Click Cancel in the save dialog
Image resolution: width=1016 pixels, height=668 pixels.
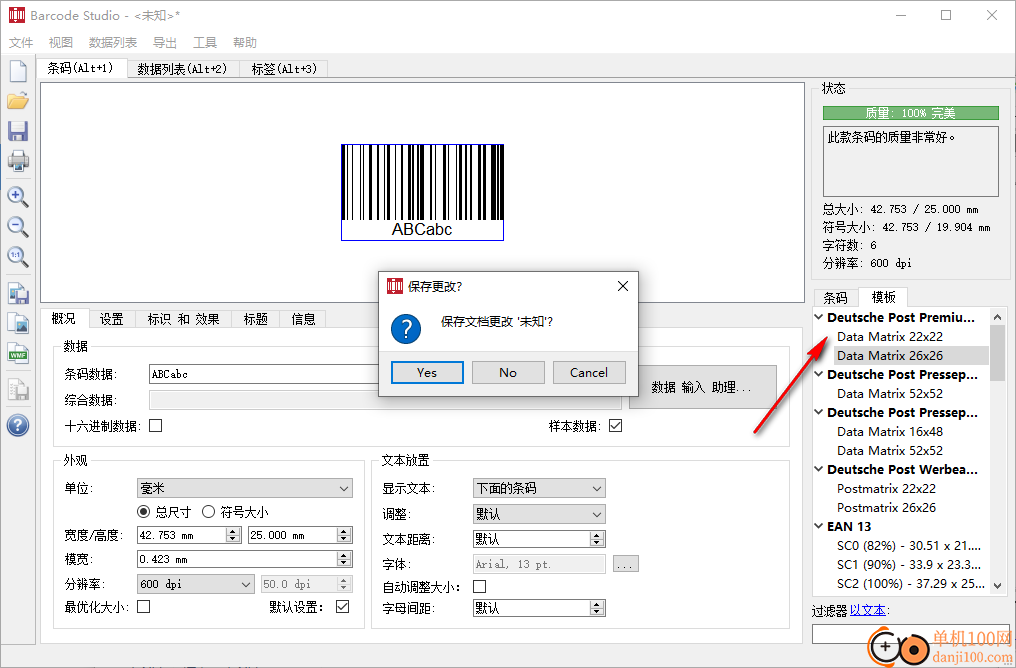pyautogui.click(x=589, y=373)
